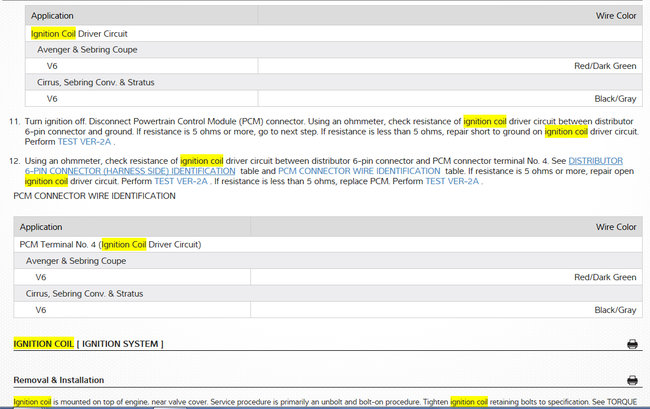Click 'Avenger & Sebring Coupe' in PCM table

(76, 261)
